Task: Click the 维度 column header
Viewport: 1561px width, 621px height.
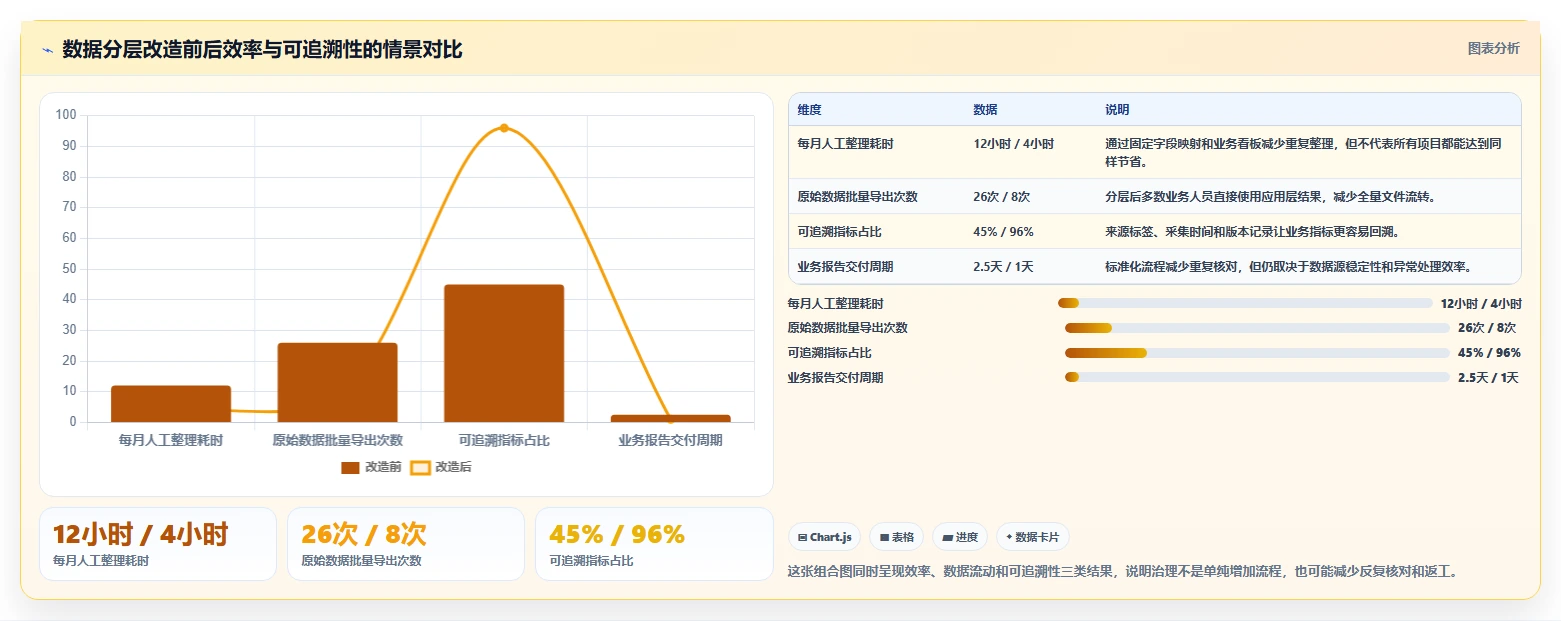Action: pos(809,109)
